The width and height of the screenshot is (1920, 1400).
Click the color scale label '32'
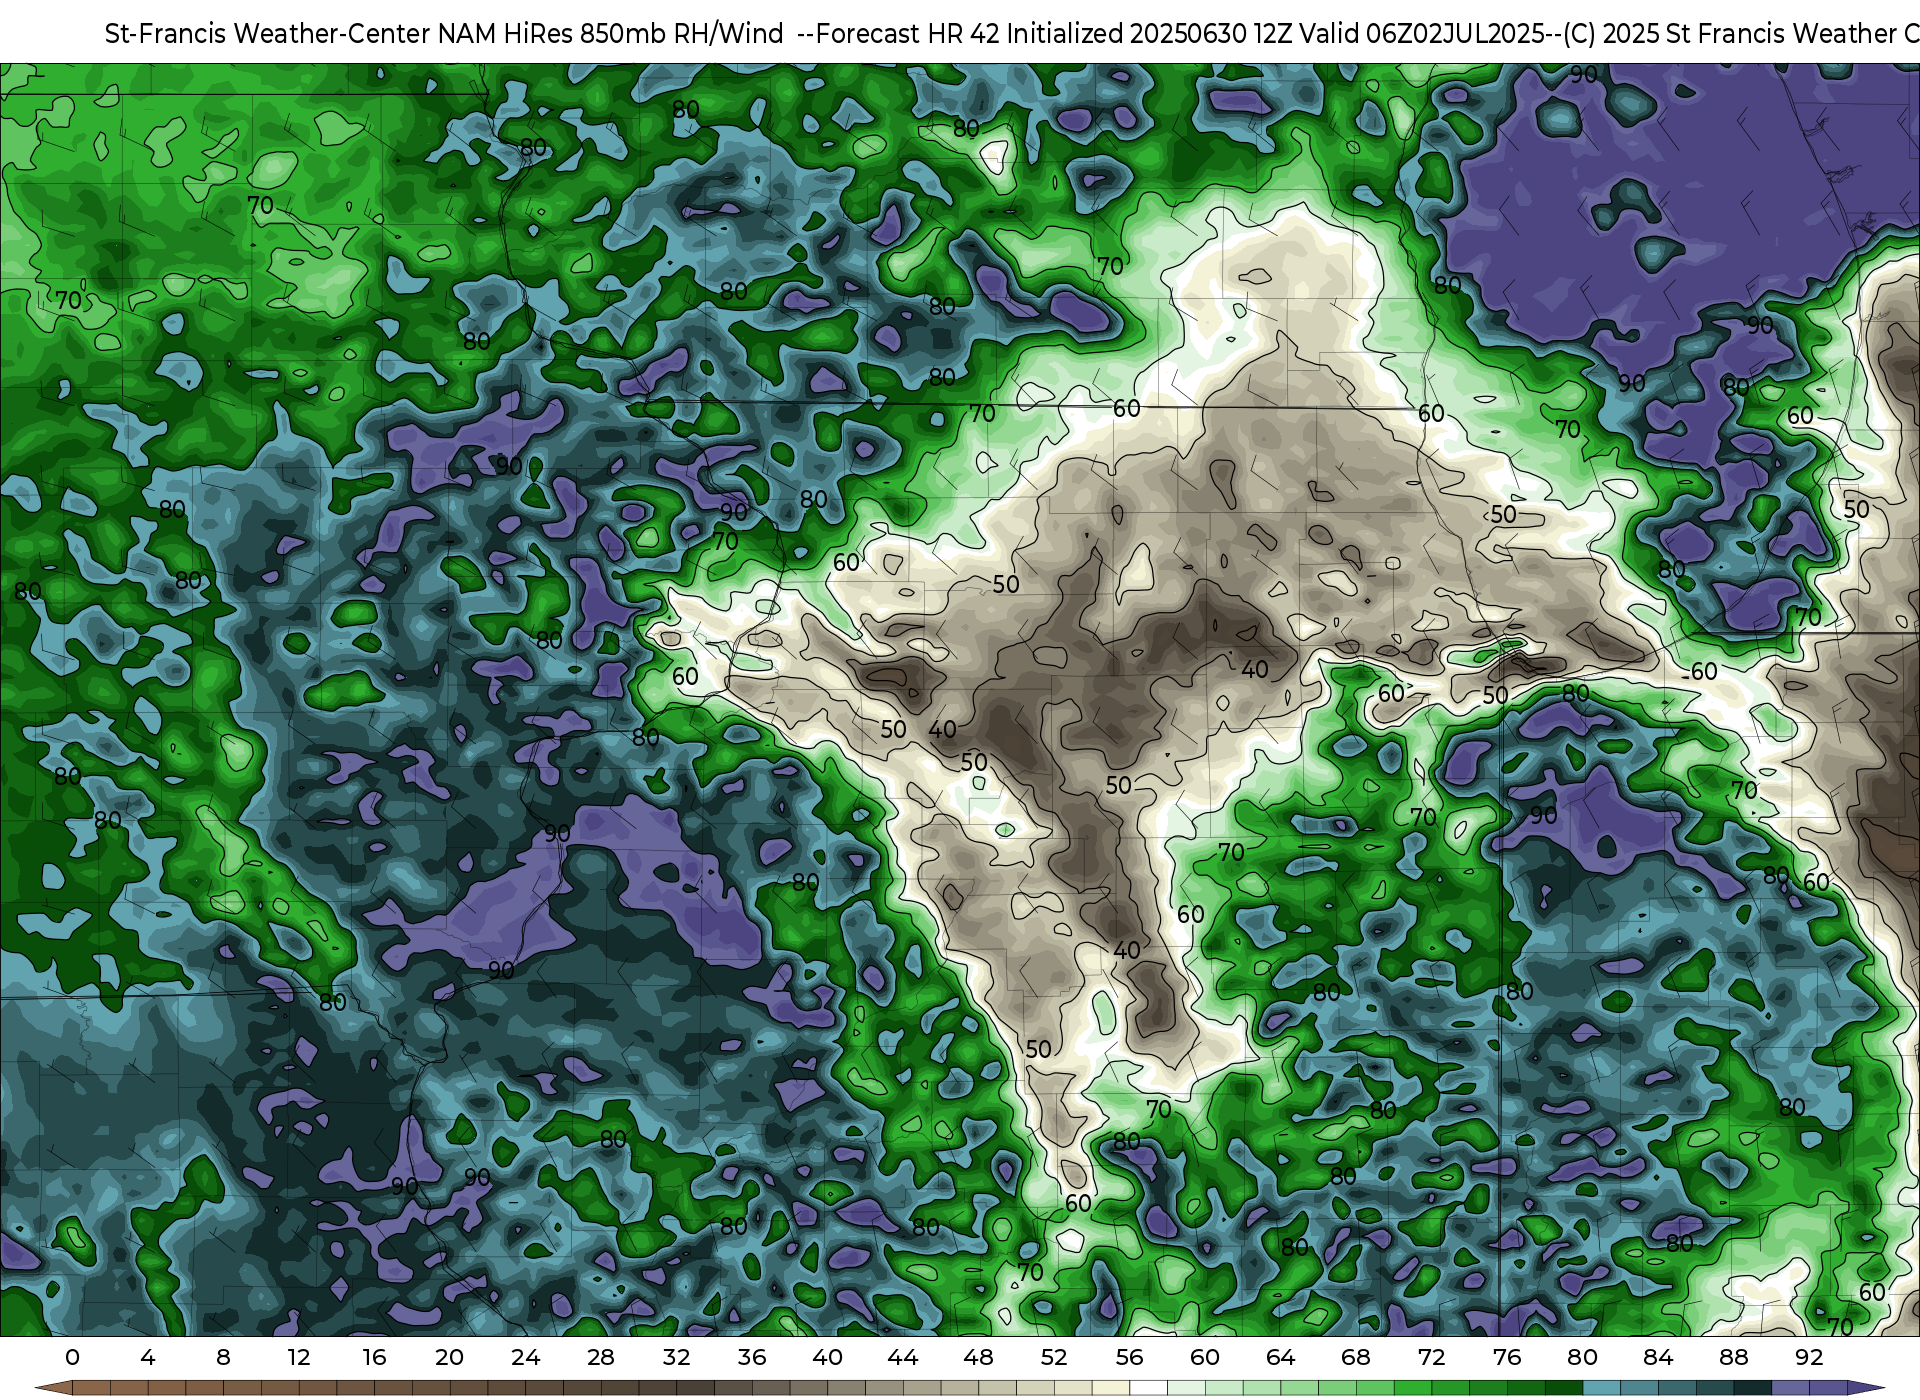click(676, 1357)
